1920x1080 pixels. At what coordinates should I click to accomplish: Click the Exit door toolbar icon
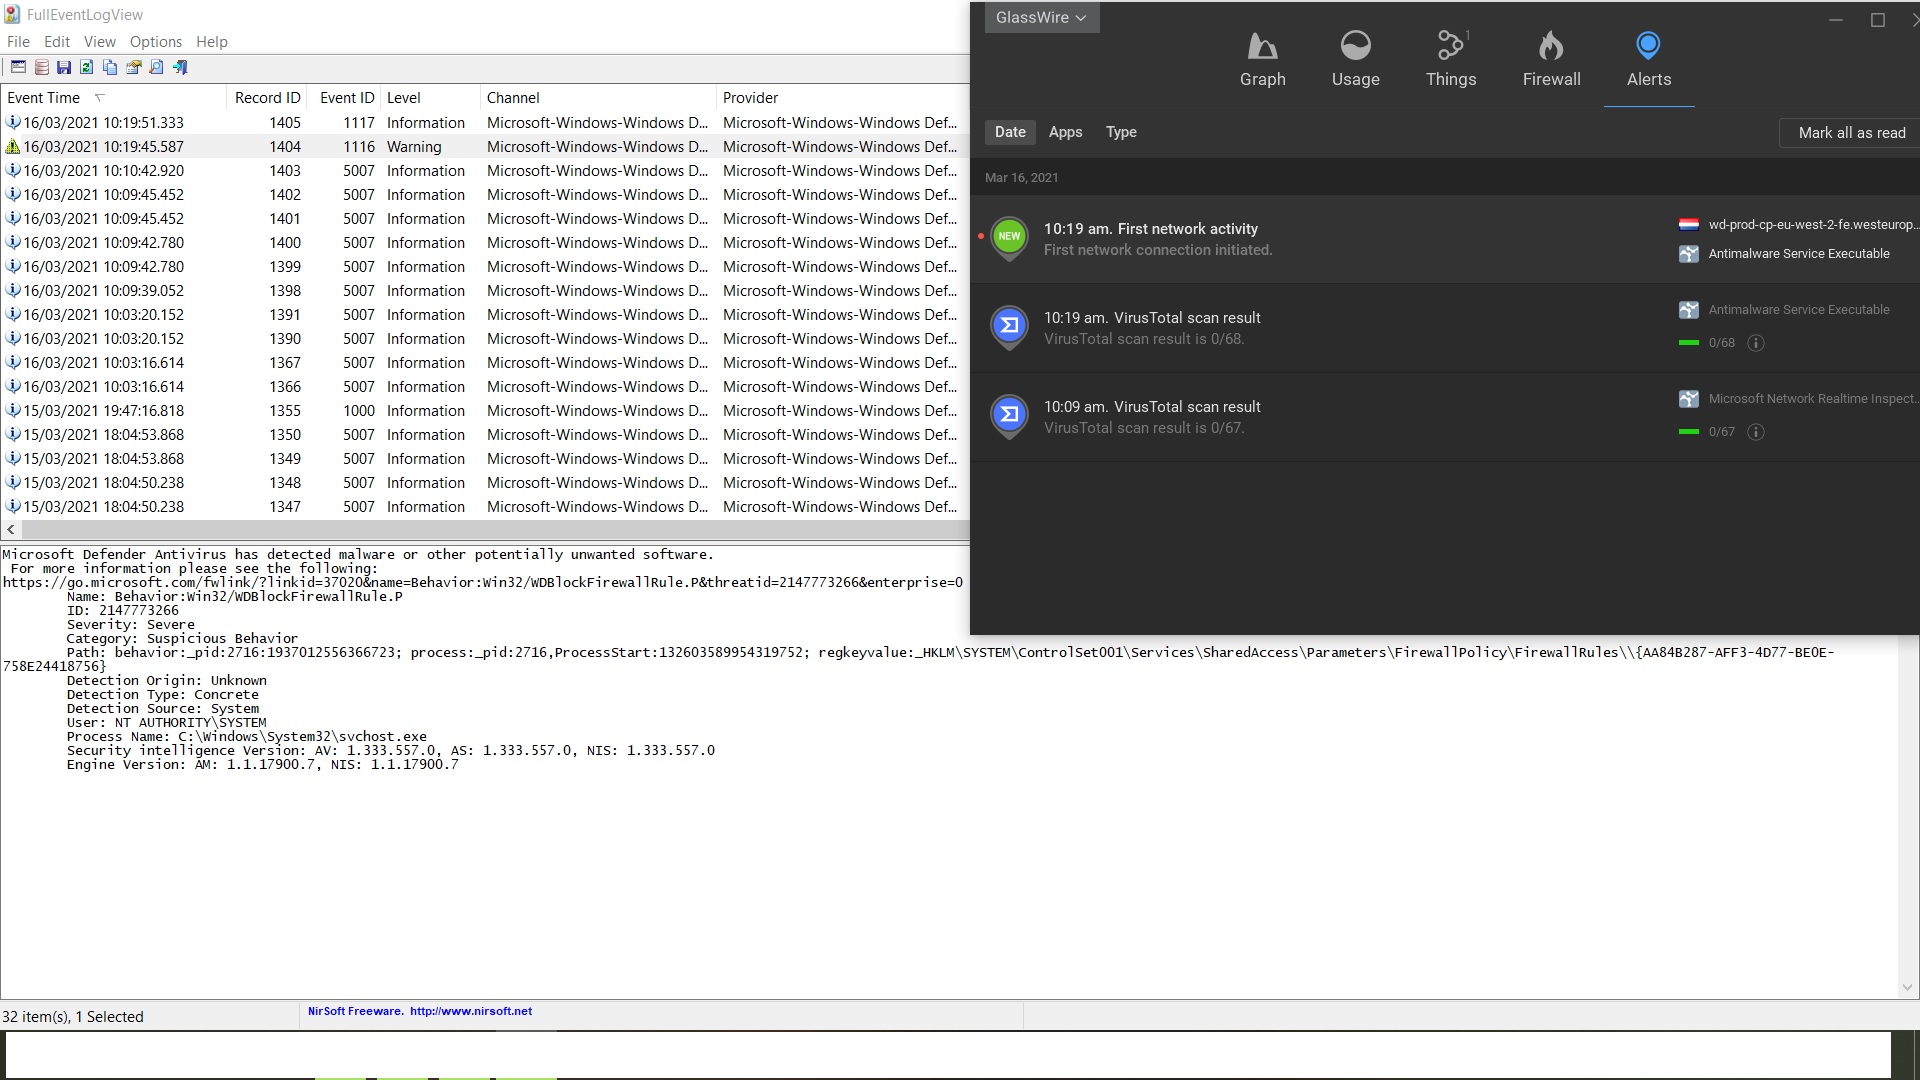pyautogui.click(x=180, y=67)
